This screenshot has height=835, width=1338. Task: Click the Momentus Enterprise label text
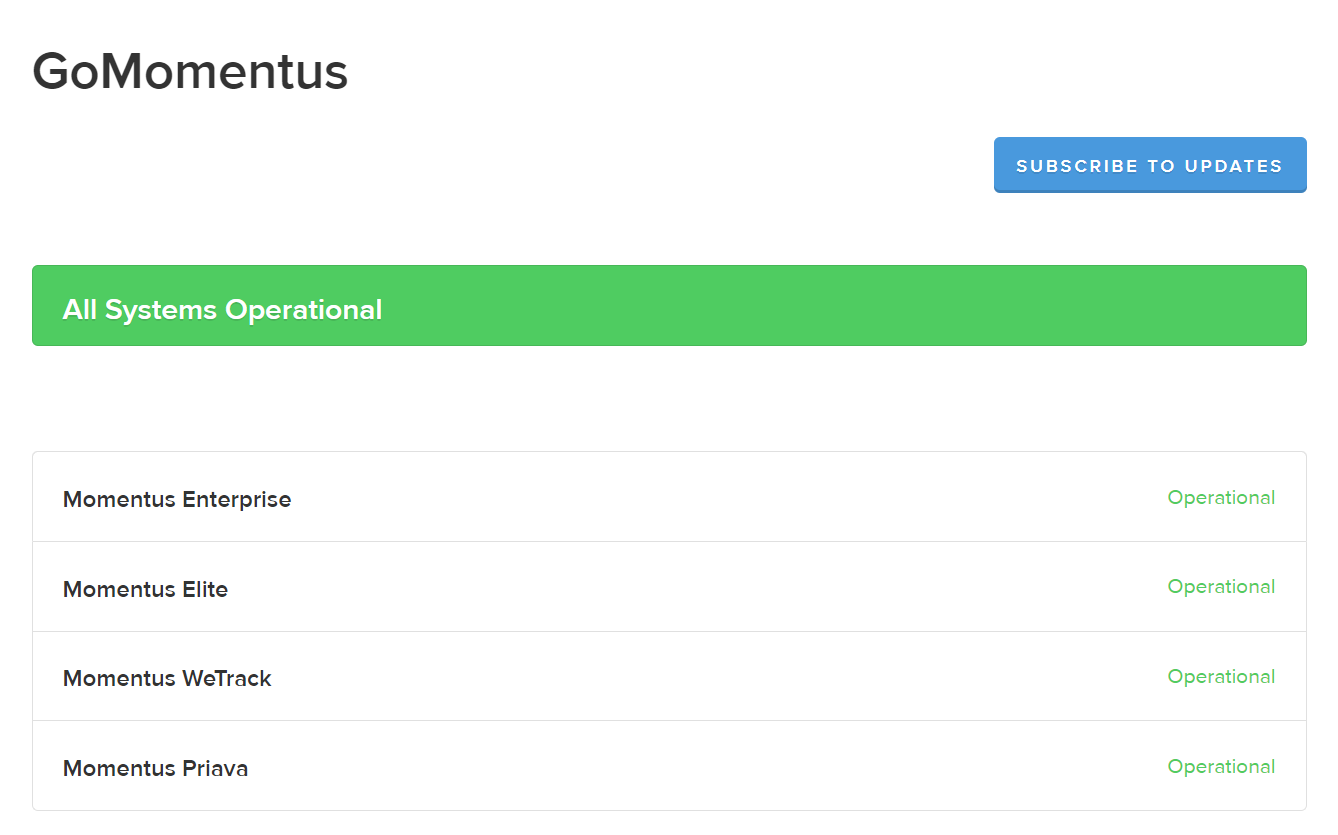pyautogui.click(x=177, y=499)
